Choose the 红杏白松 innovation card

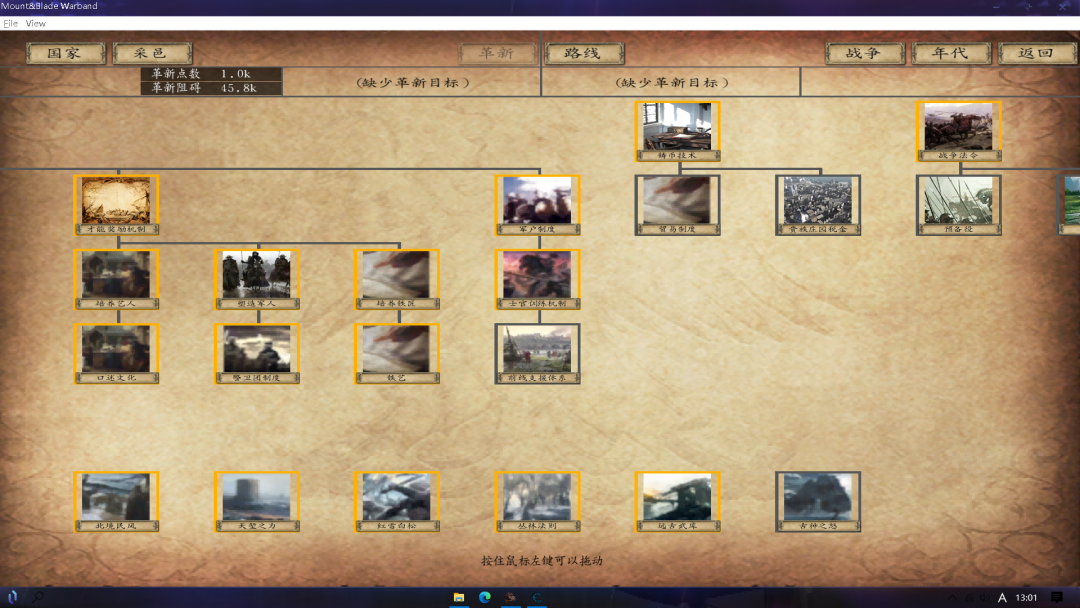pyautogui.click(x=397, y=502)
